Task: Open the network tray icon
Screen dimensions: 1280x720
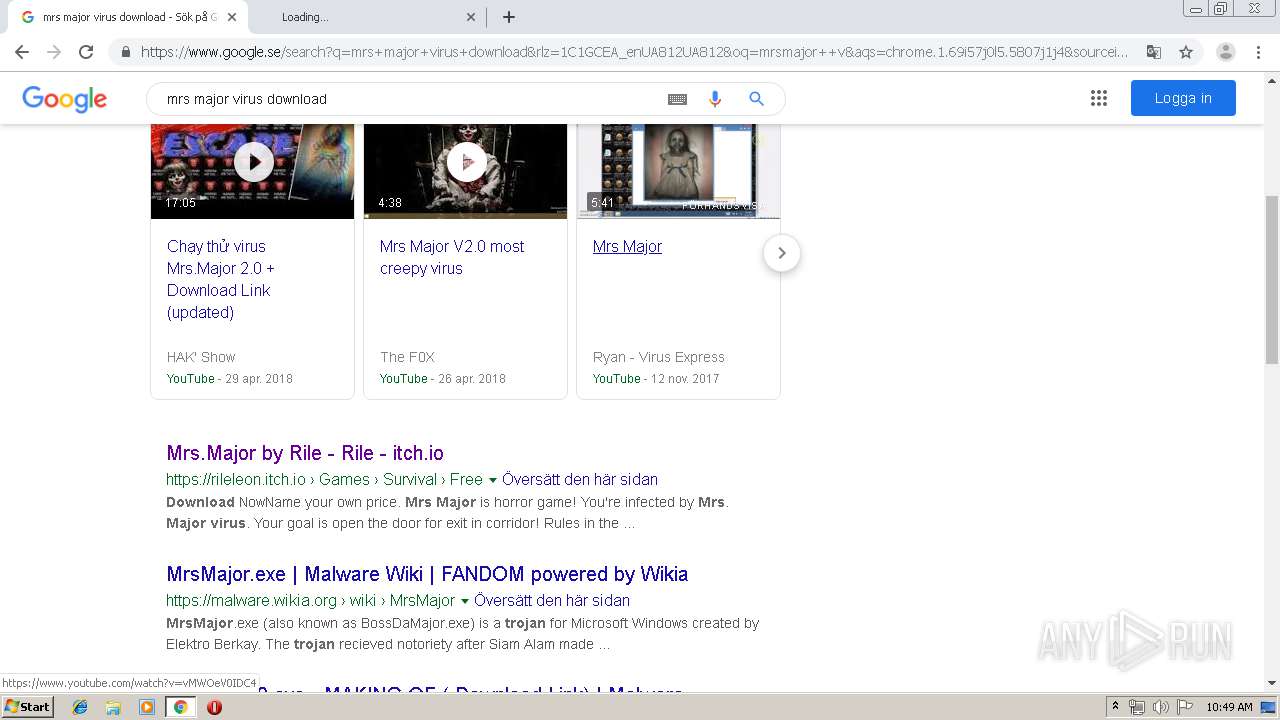Action: pyautogui.click(x=1137, y=707)
